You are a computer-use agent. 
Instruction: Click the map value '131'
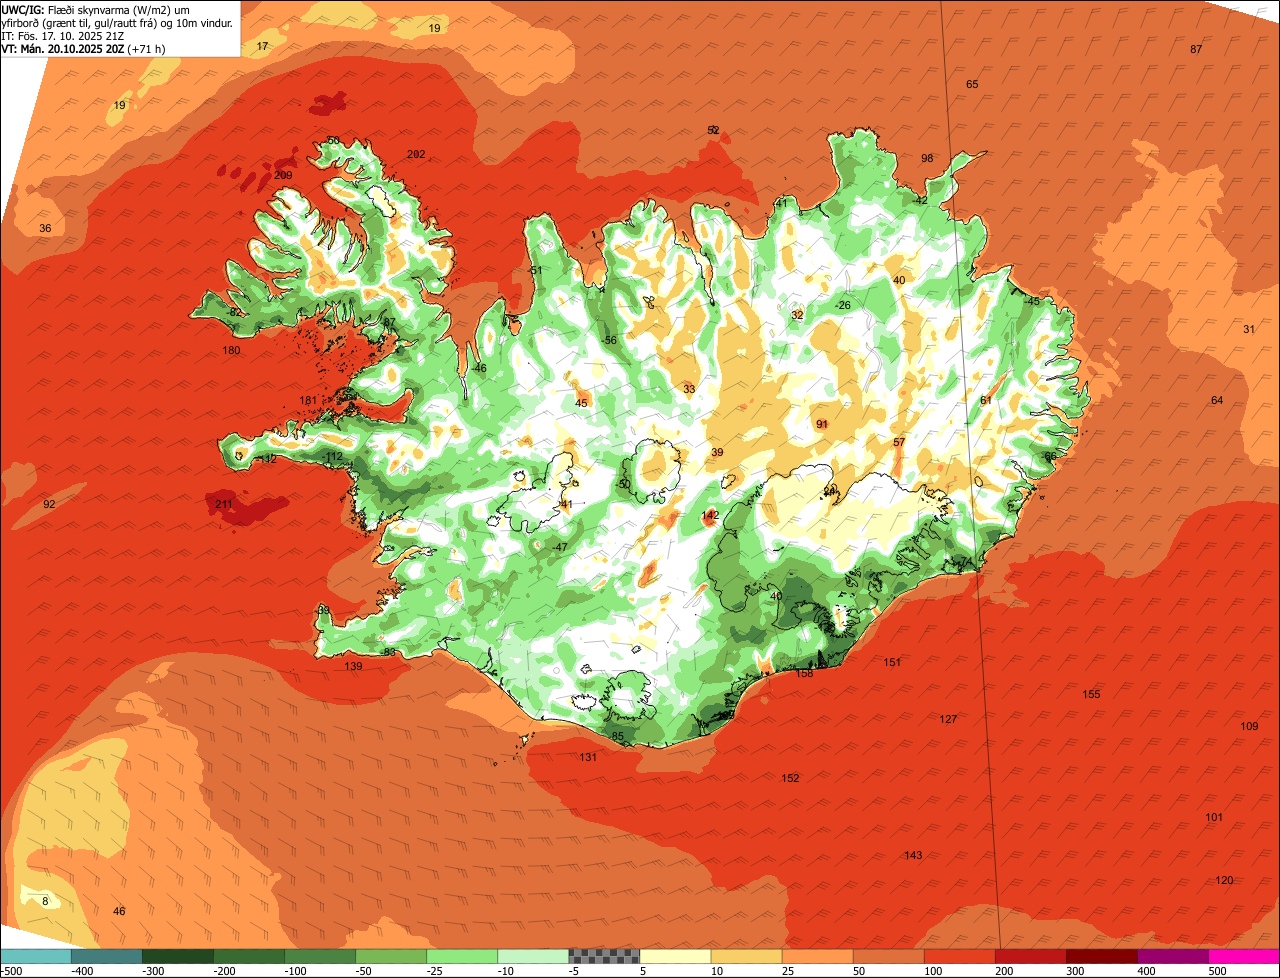point(588,758)
